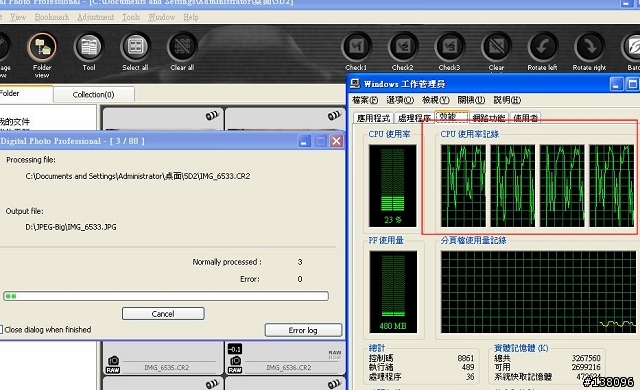This screenshot has height=390, width=640.
Task: Switch to 使用者 tab in Task Manager
Action: click(525, 118)
